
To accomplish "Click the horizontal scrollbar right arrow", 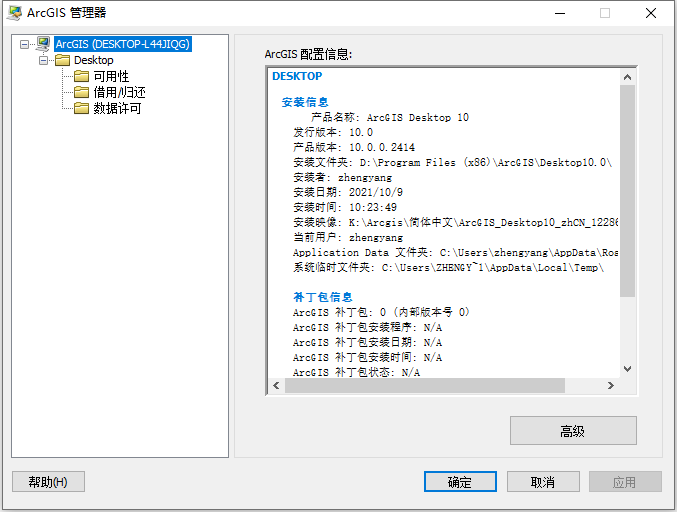I will coord(611,386).
